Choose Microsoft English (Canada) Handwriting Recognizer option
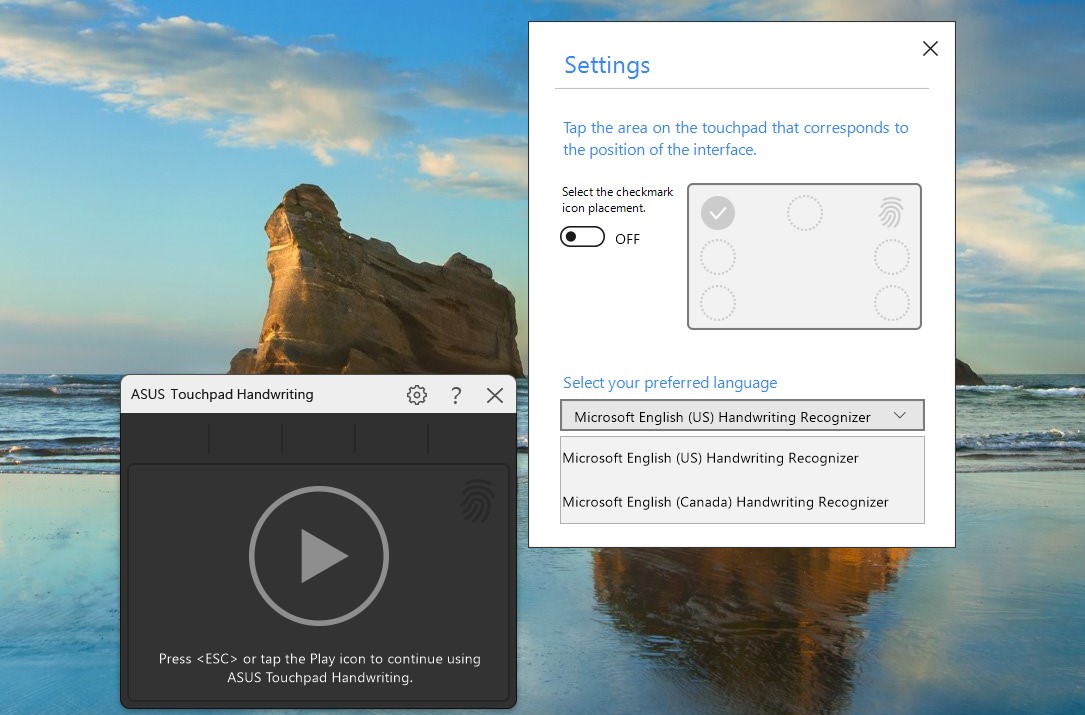Screen dimensions: 1085x715 pyautogui.click(x=742, y=502)
